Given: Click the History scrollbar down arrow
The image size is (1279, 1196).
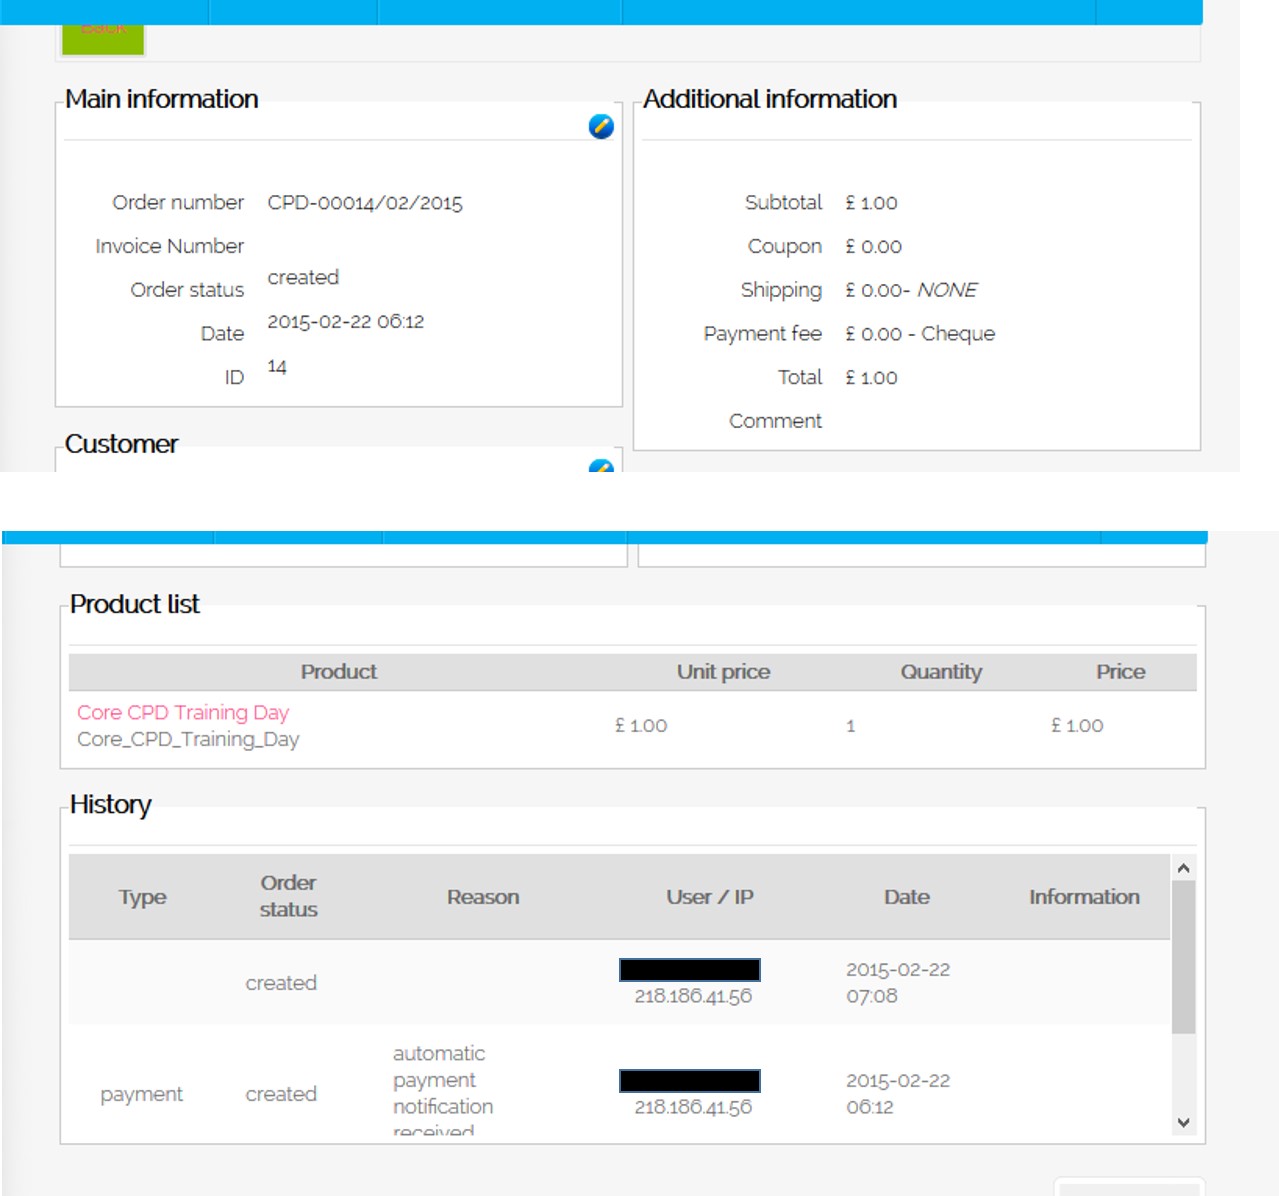Looking at the screenshot, I should click(x=1184, y=1122).
